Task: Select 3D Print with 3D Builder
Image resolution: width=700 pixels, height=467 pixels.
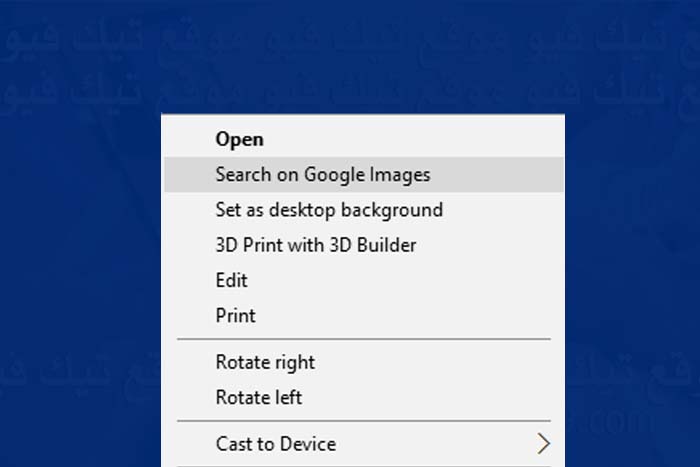Action: (x=364, y=245)
